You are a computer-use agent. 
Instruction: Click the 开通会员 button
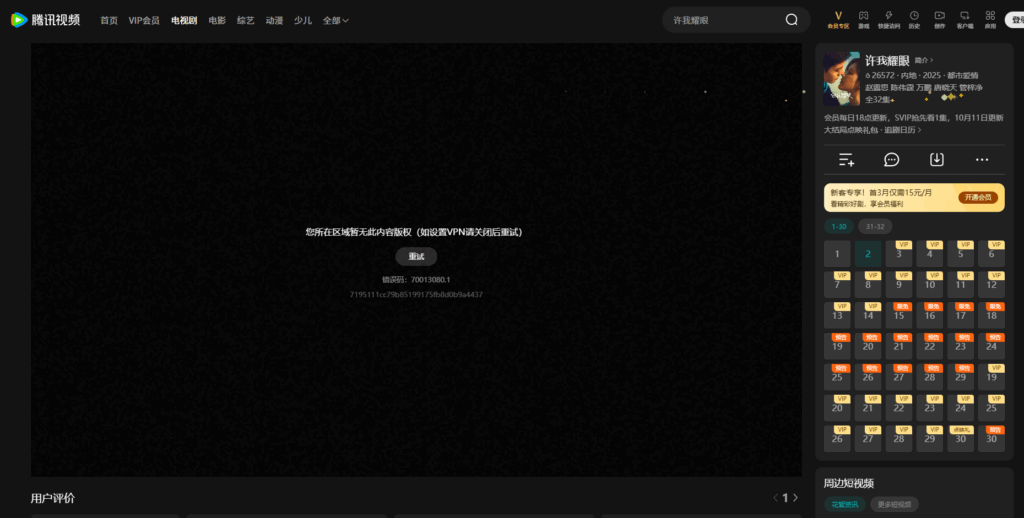(x=978, y=197)
